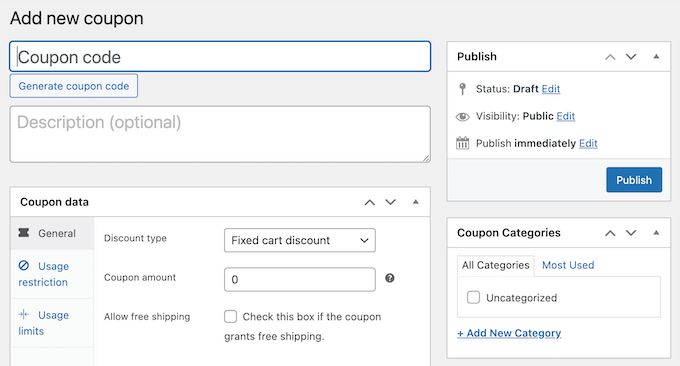Click the Add new coupon heading
Viewport: 680px width, 366px height.
click(77, 19)
